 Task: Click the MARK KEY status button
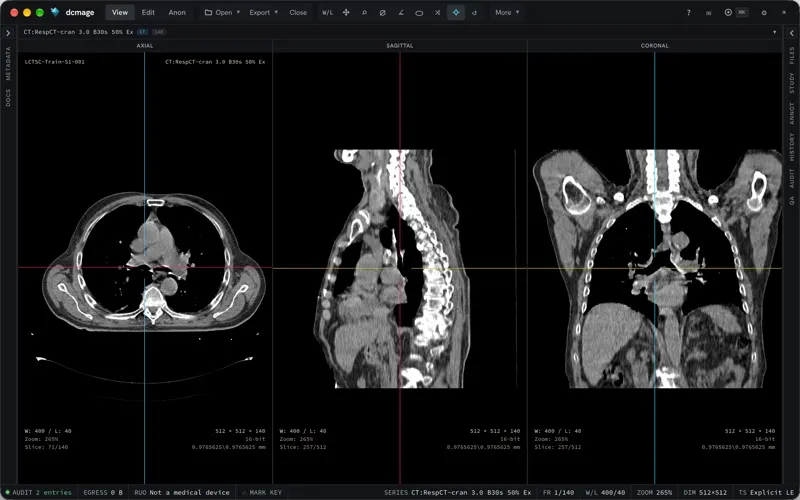coord(261,492)
